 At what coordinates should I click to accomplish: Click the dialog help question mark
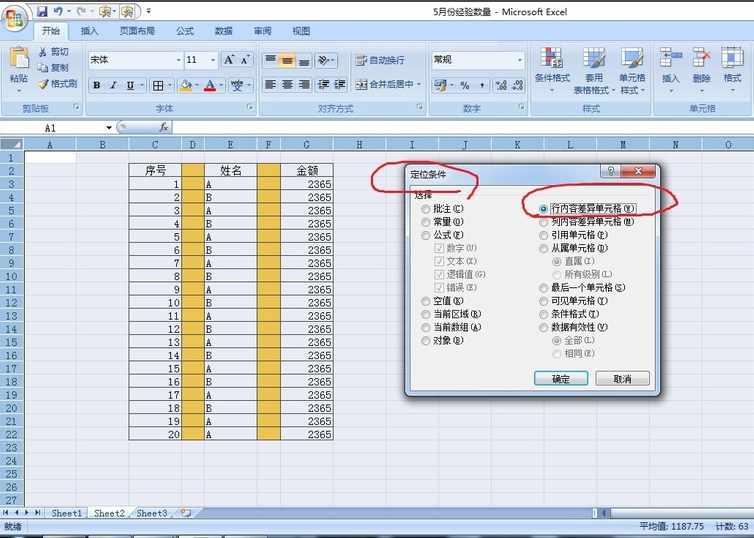click(610, 171)
